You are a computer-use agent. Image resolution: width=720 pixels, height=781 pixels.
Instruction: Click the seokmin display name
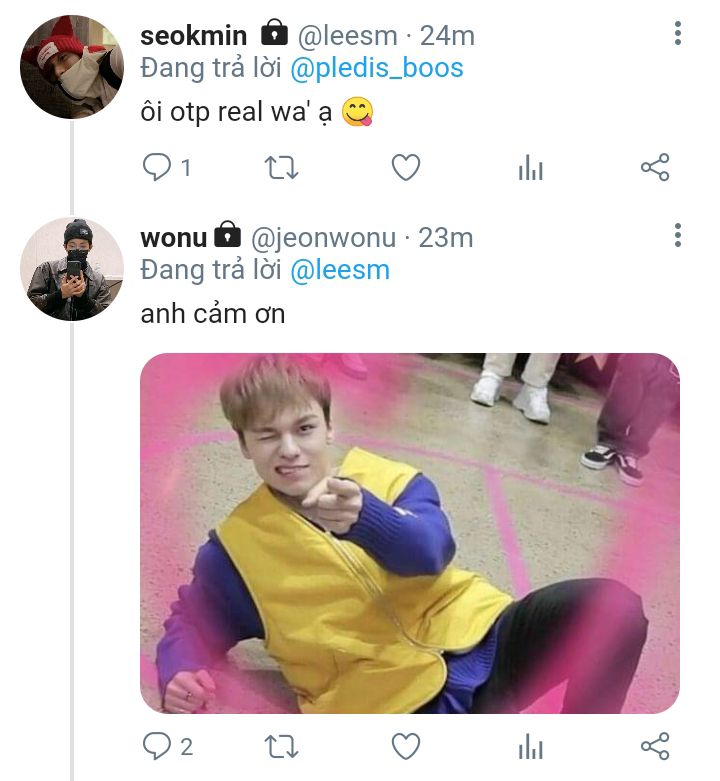point(193,36)
